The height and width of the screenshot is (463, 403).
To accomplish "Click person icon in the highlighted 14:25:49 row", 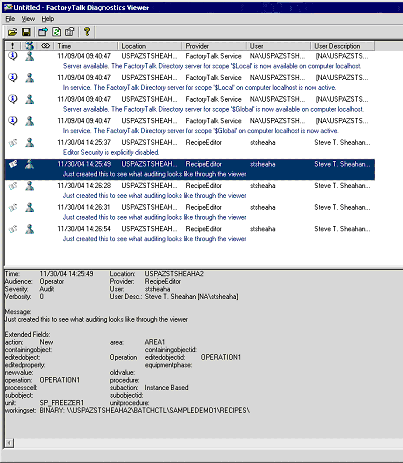I will click(30, 164).
